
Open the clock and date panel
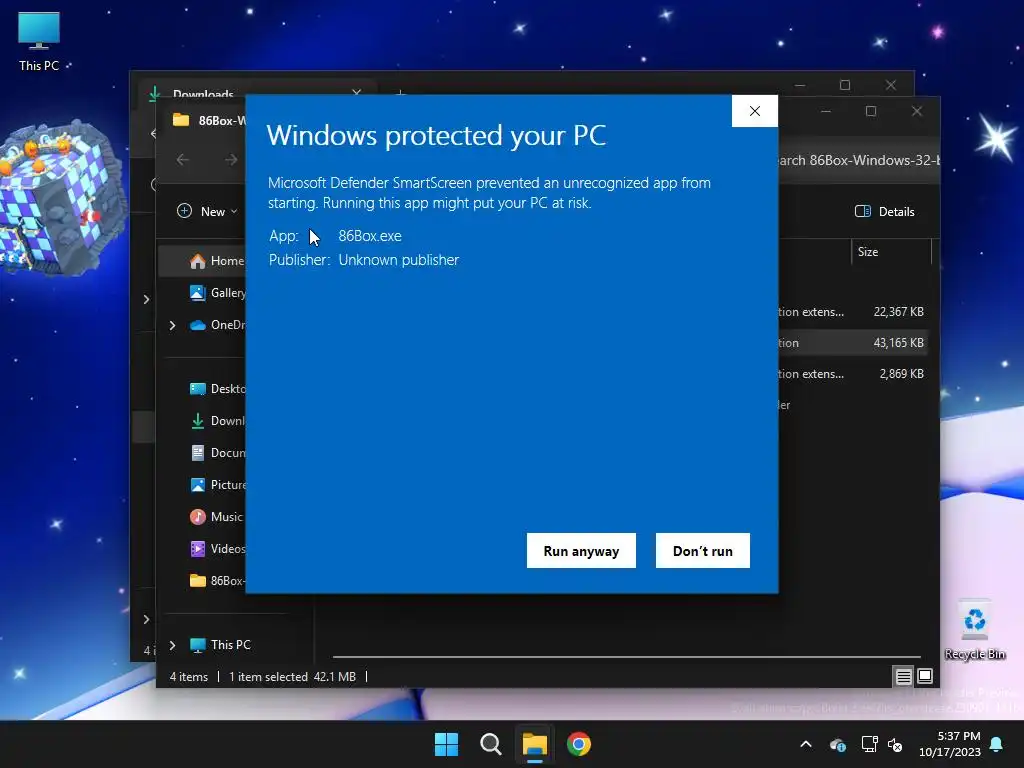(950, 744)
